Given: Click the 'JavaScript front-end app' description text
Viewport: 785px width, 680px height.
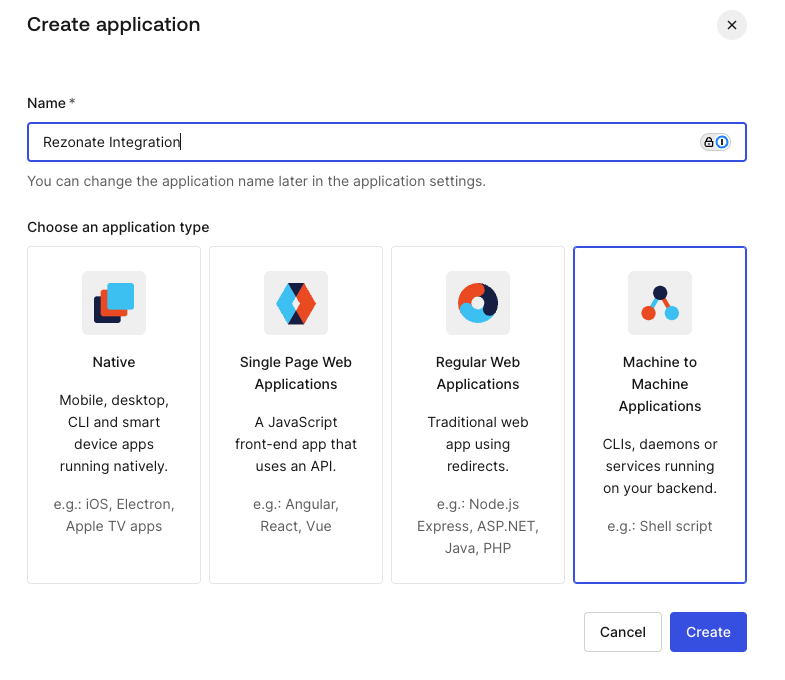Looking at the screenshot, I should (x=296, y=444).
